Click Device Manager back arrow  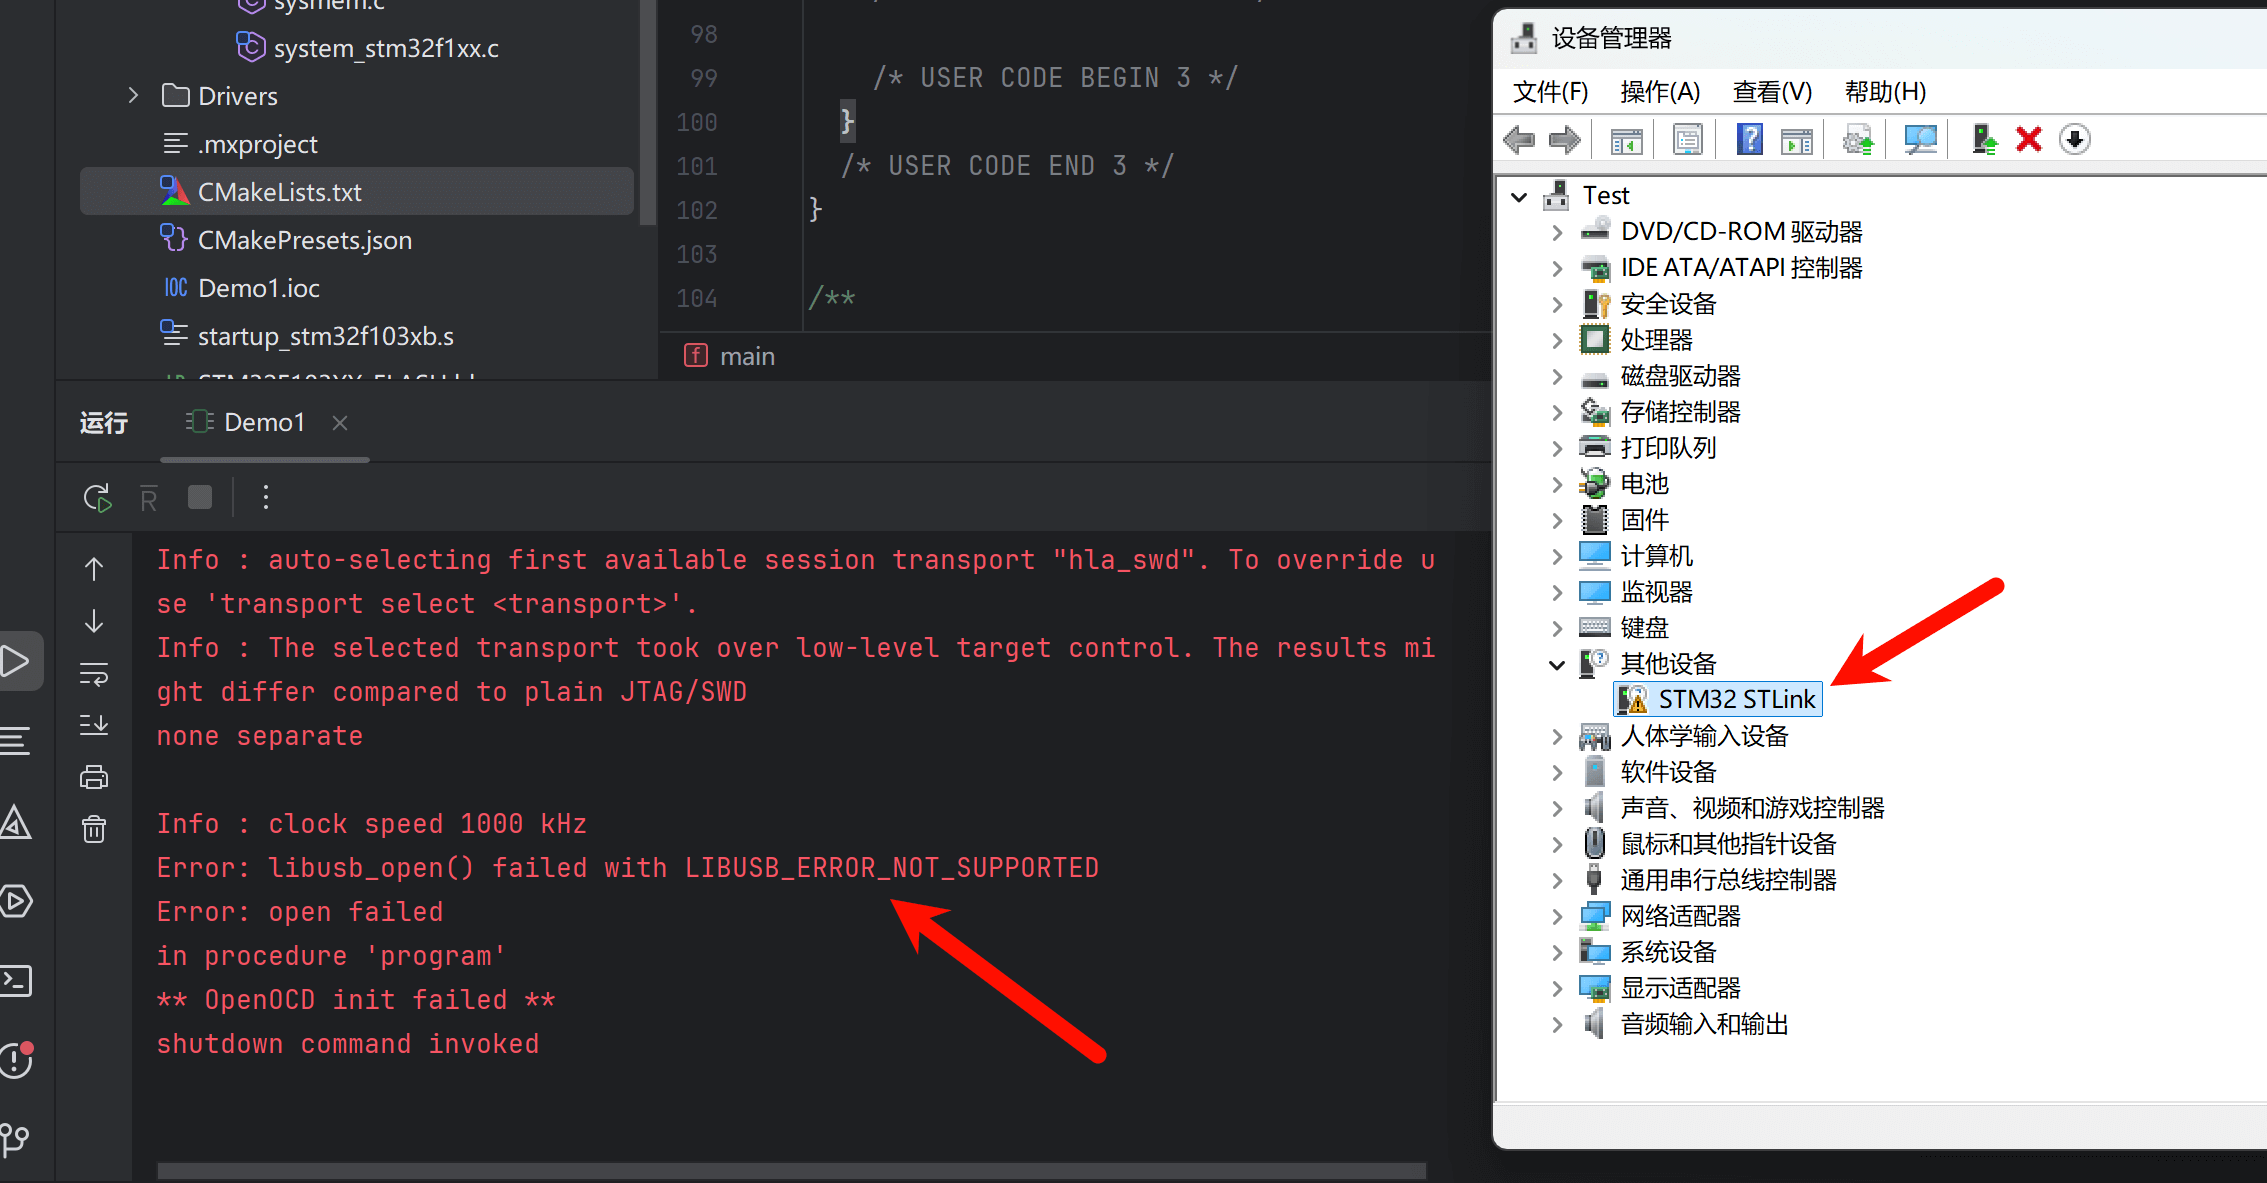pos(1519,140)
